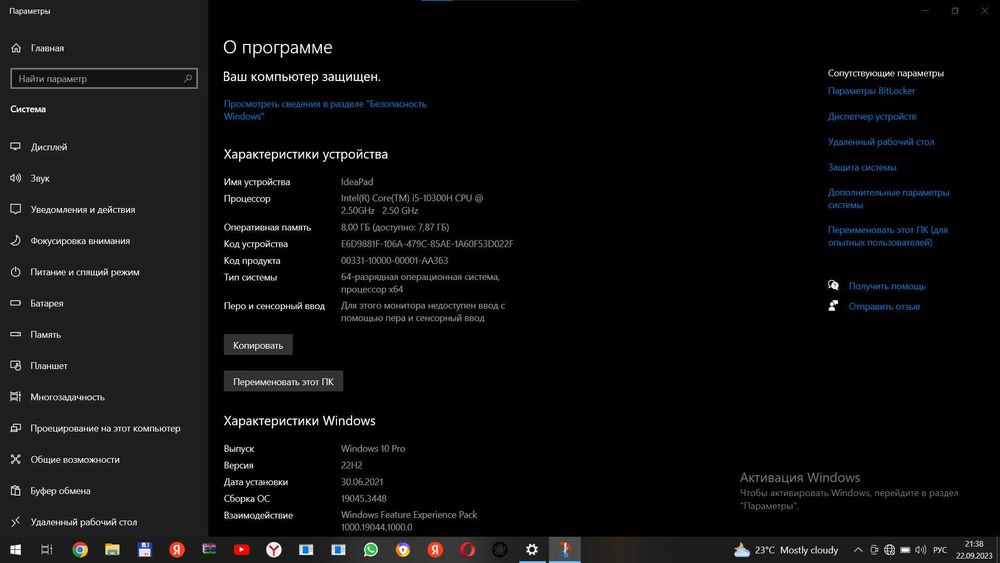Click the Windows 10 Pro edition text
This screenshot has height=563, width=1000.
[x=372, y=448]
